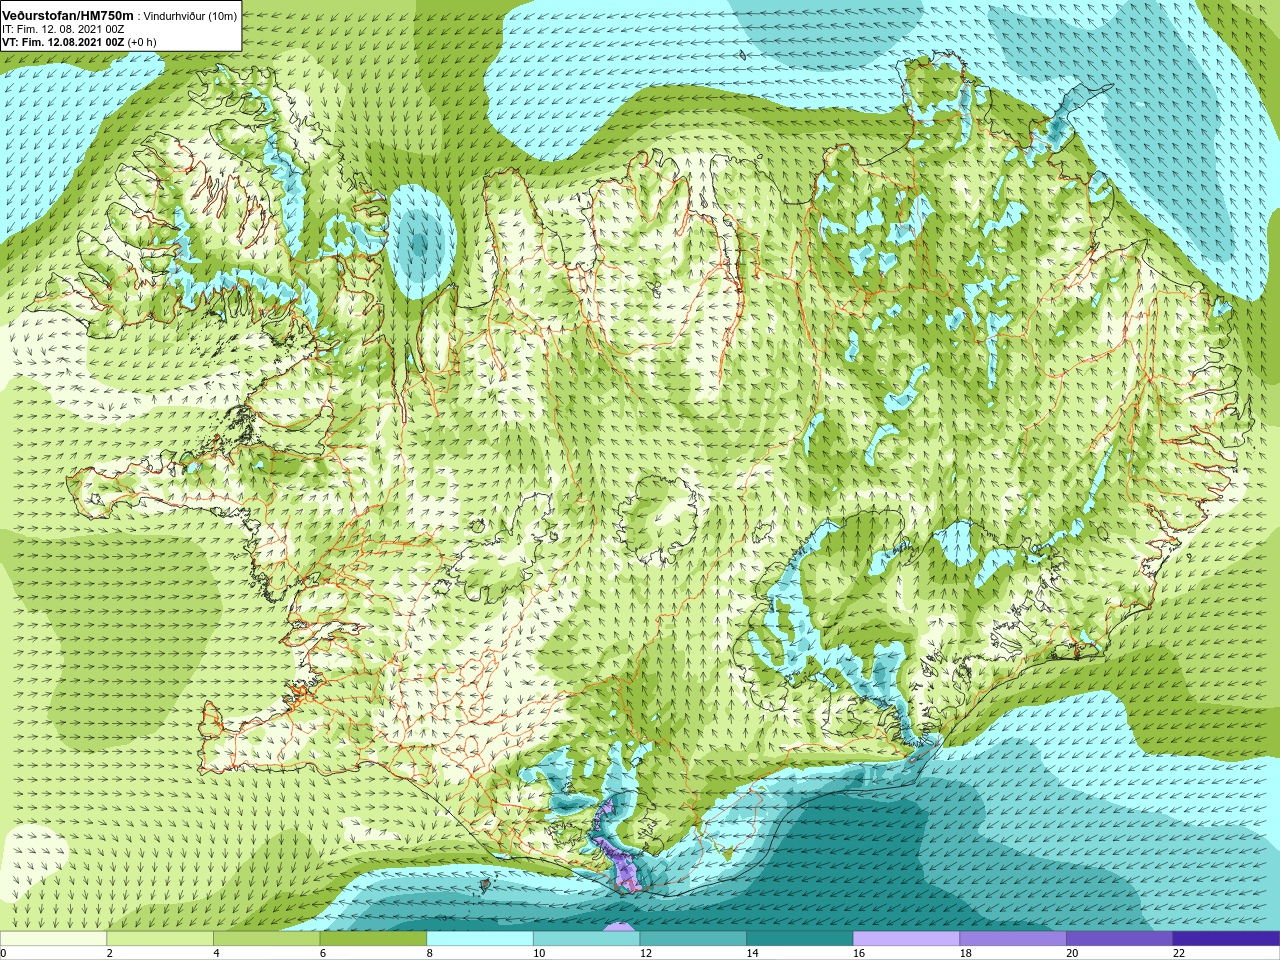Click the VT: Fim. 12.08.2021 00Z (+0 h) line
The image size is (1280, 960).
(79, 42)
